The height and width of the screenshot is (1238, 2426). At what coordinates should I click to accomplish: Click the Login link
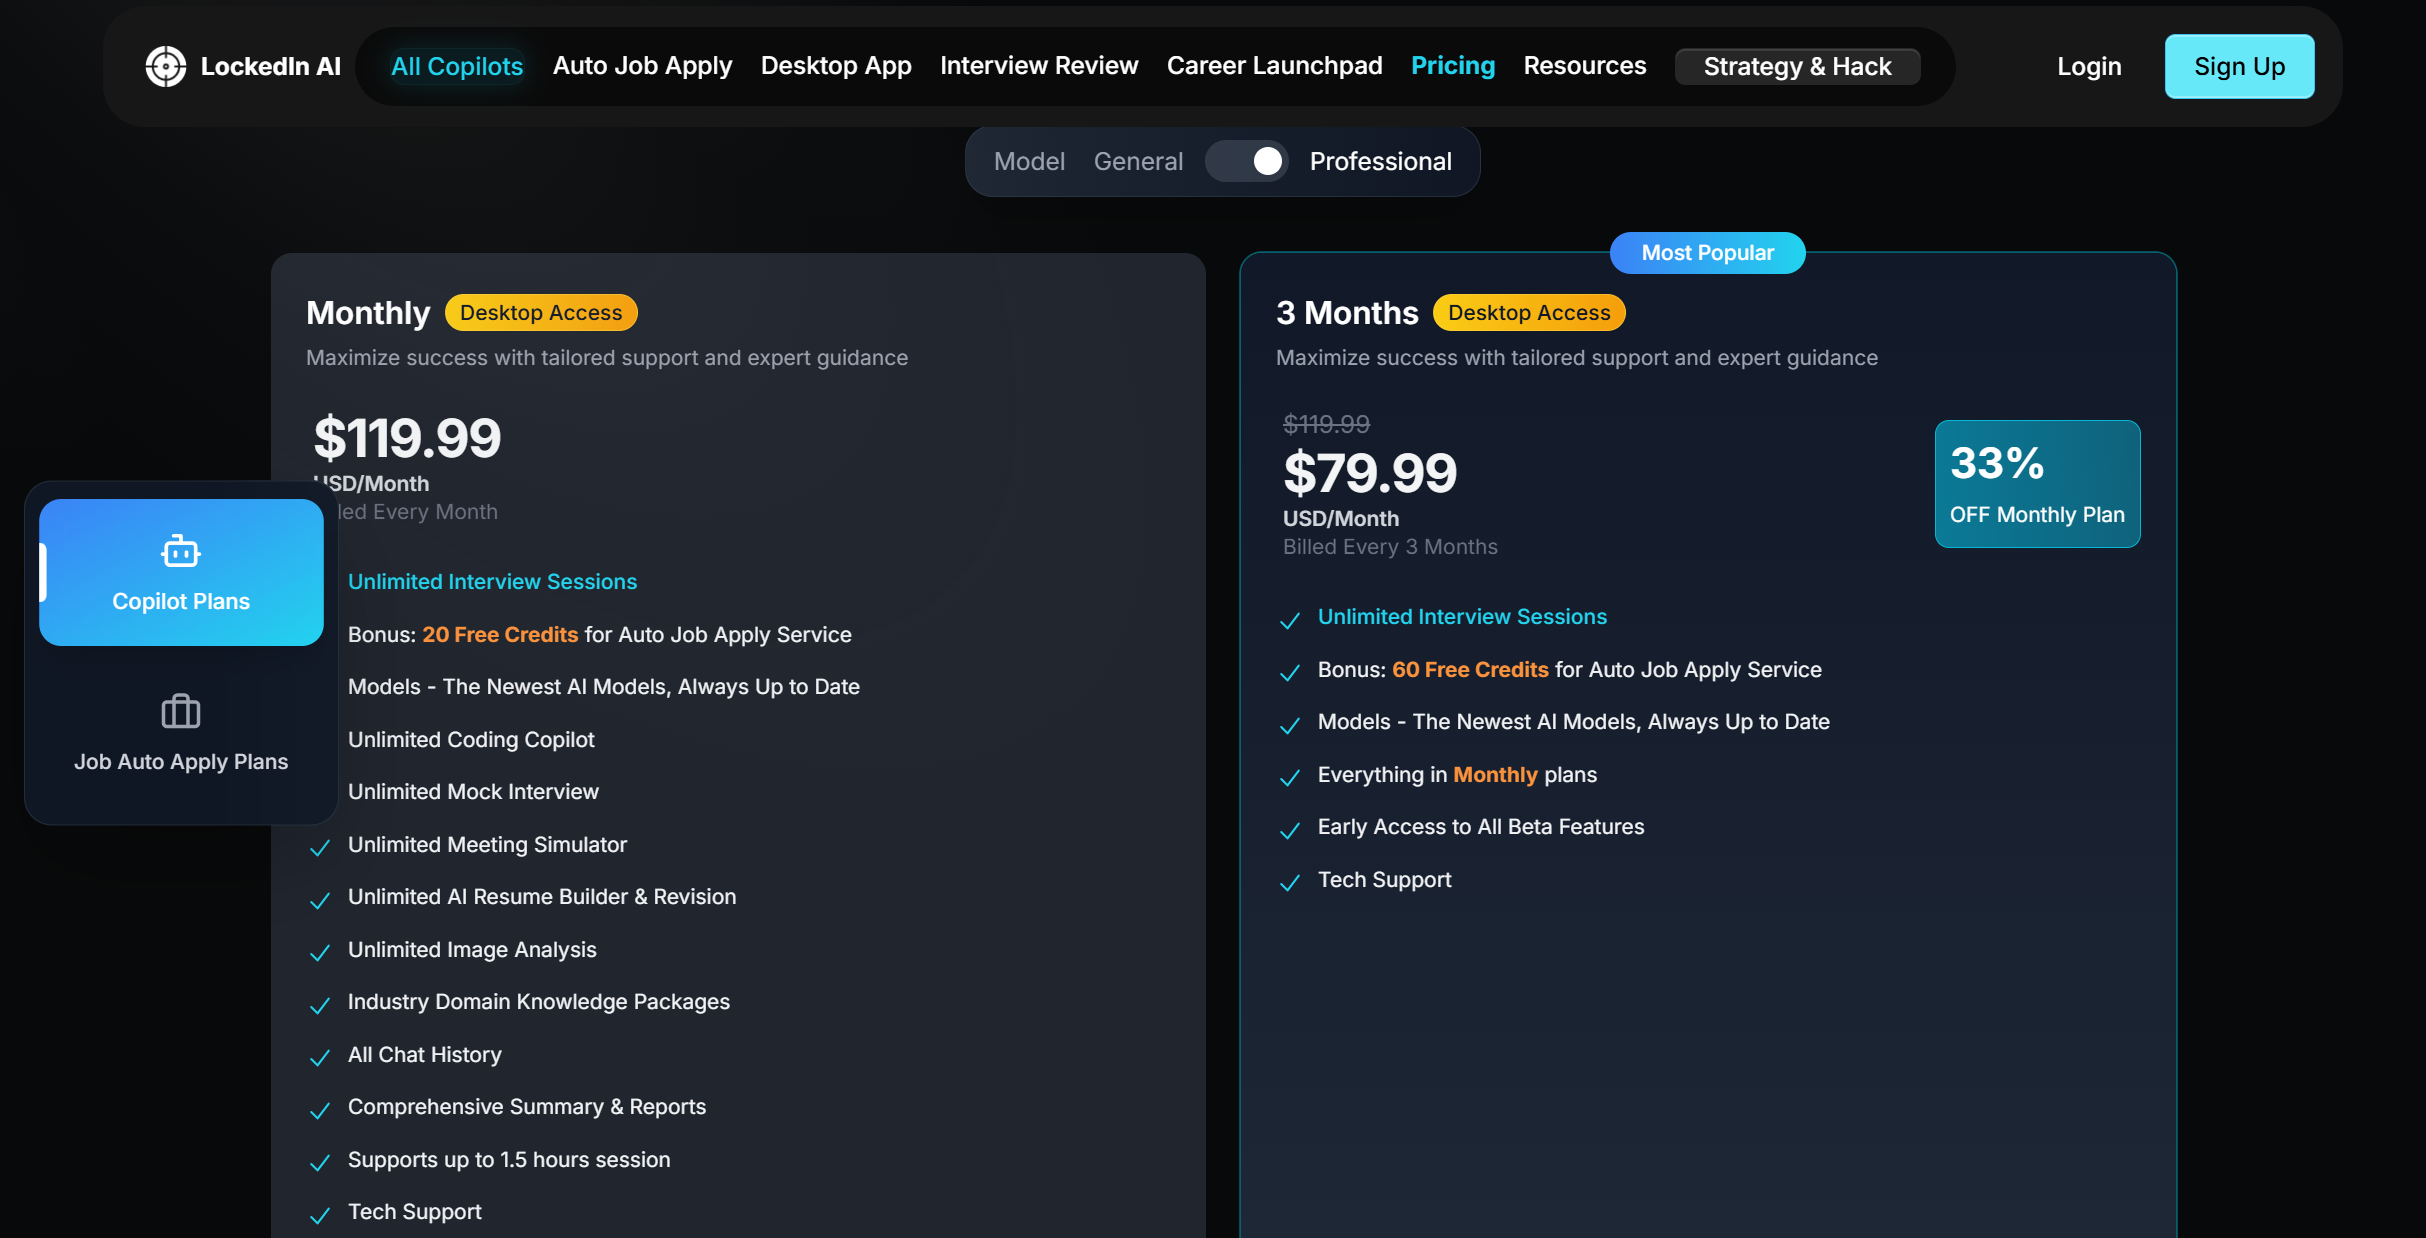[x=2089, y=66]
